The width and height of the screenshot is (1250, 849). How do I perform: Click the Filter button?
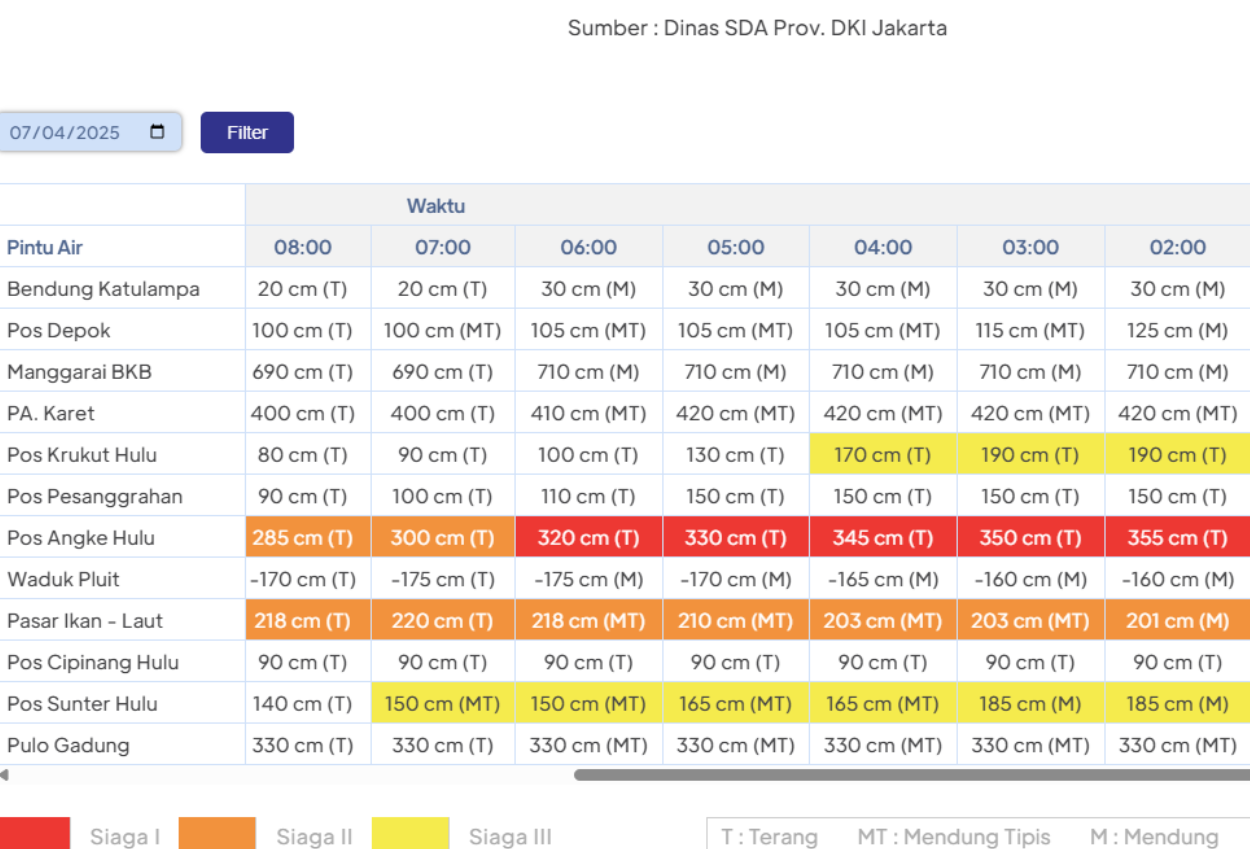(247, 132)
